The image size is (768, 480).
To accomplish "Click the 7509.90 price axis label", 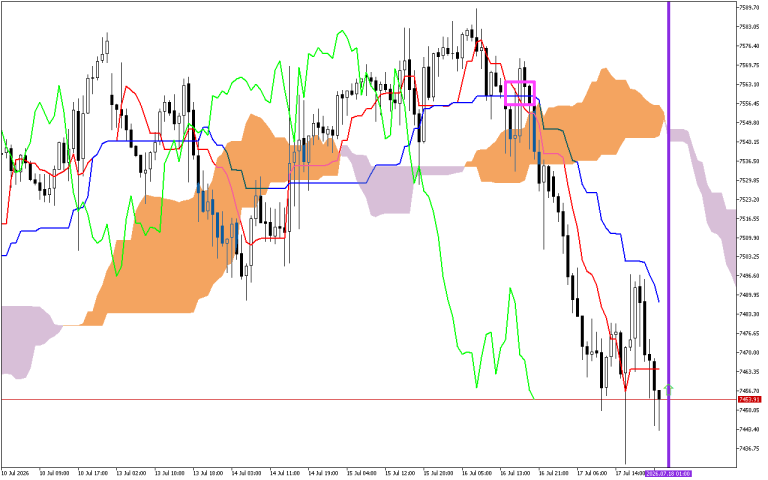I will point(749,238).
